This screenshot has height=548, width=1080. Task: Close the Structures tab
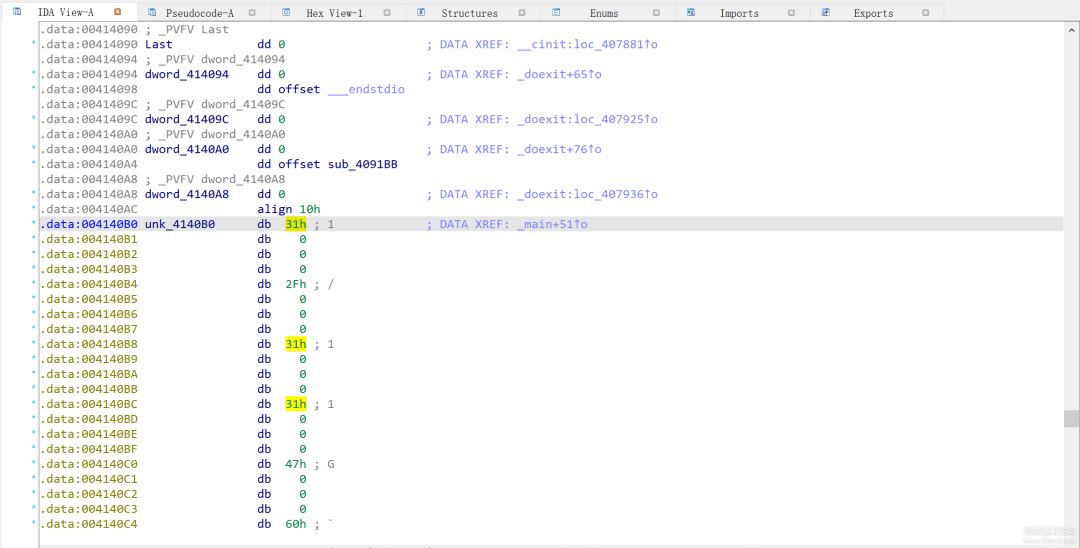tap(522, 13)
